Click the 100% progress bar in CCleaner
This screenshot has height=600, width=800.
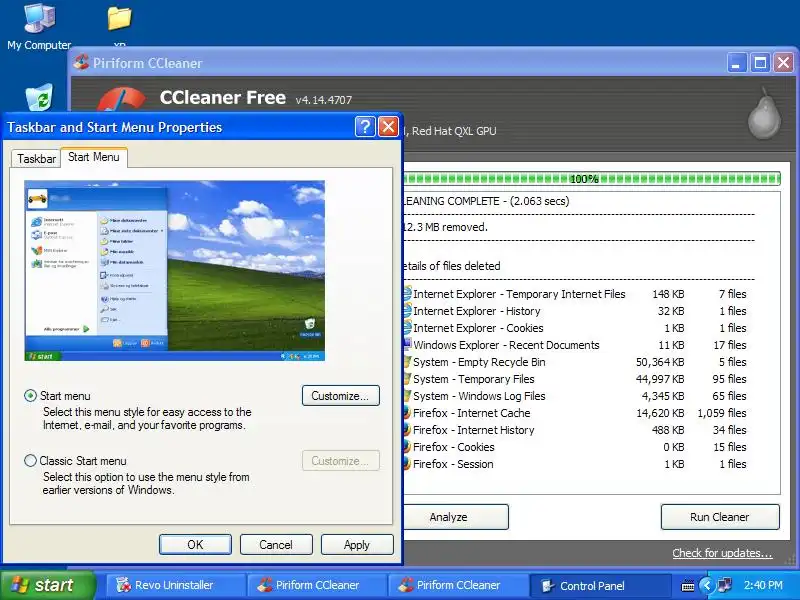tap(592, 179)
